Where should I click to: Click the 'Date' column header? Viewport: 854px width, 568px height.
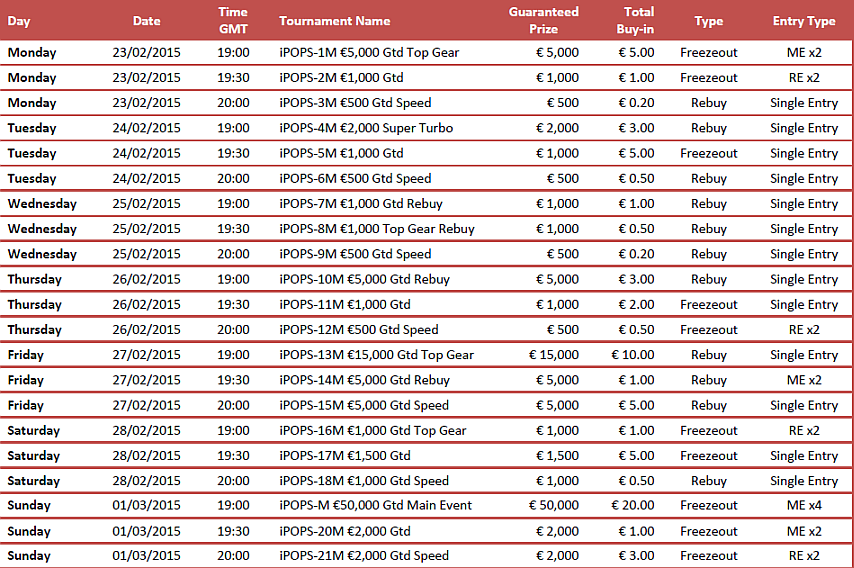pos(147,21)
